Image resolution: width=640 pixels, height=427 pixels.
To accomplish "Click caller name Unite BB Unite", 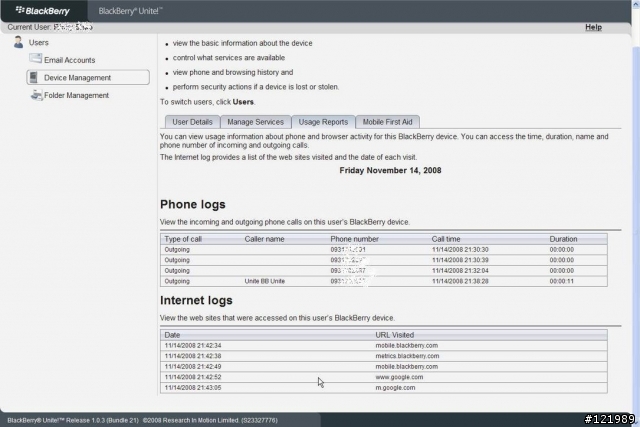I will (x=264, y=281).
